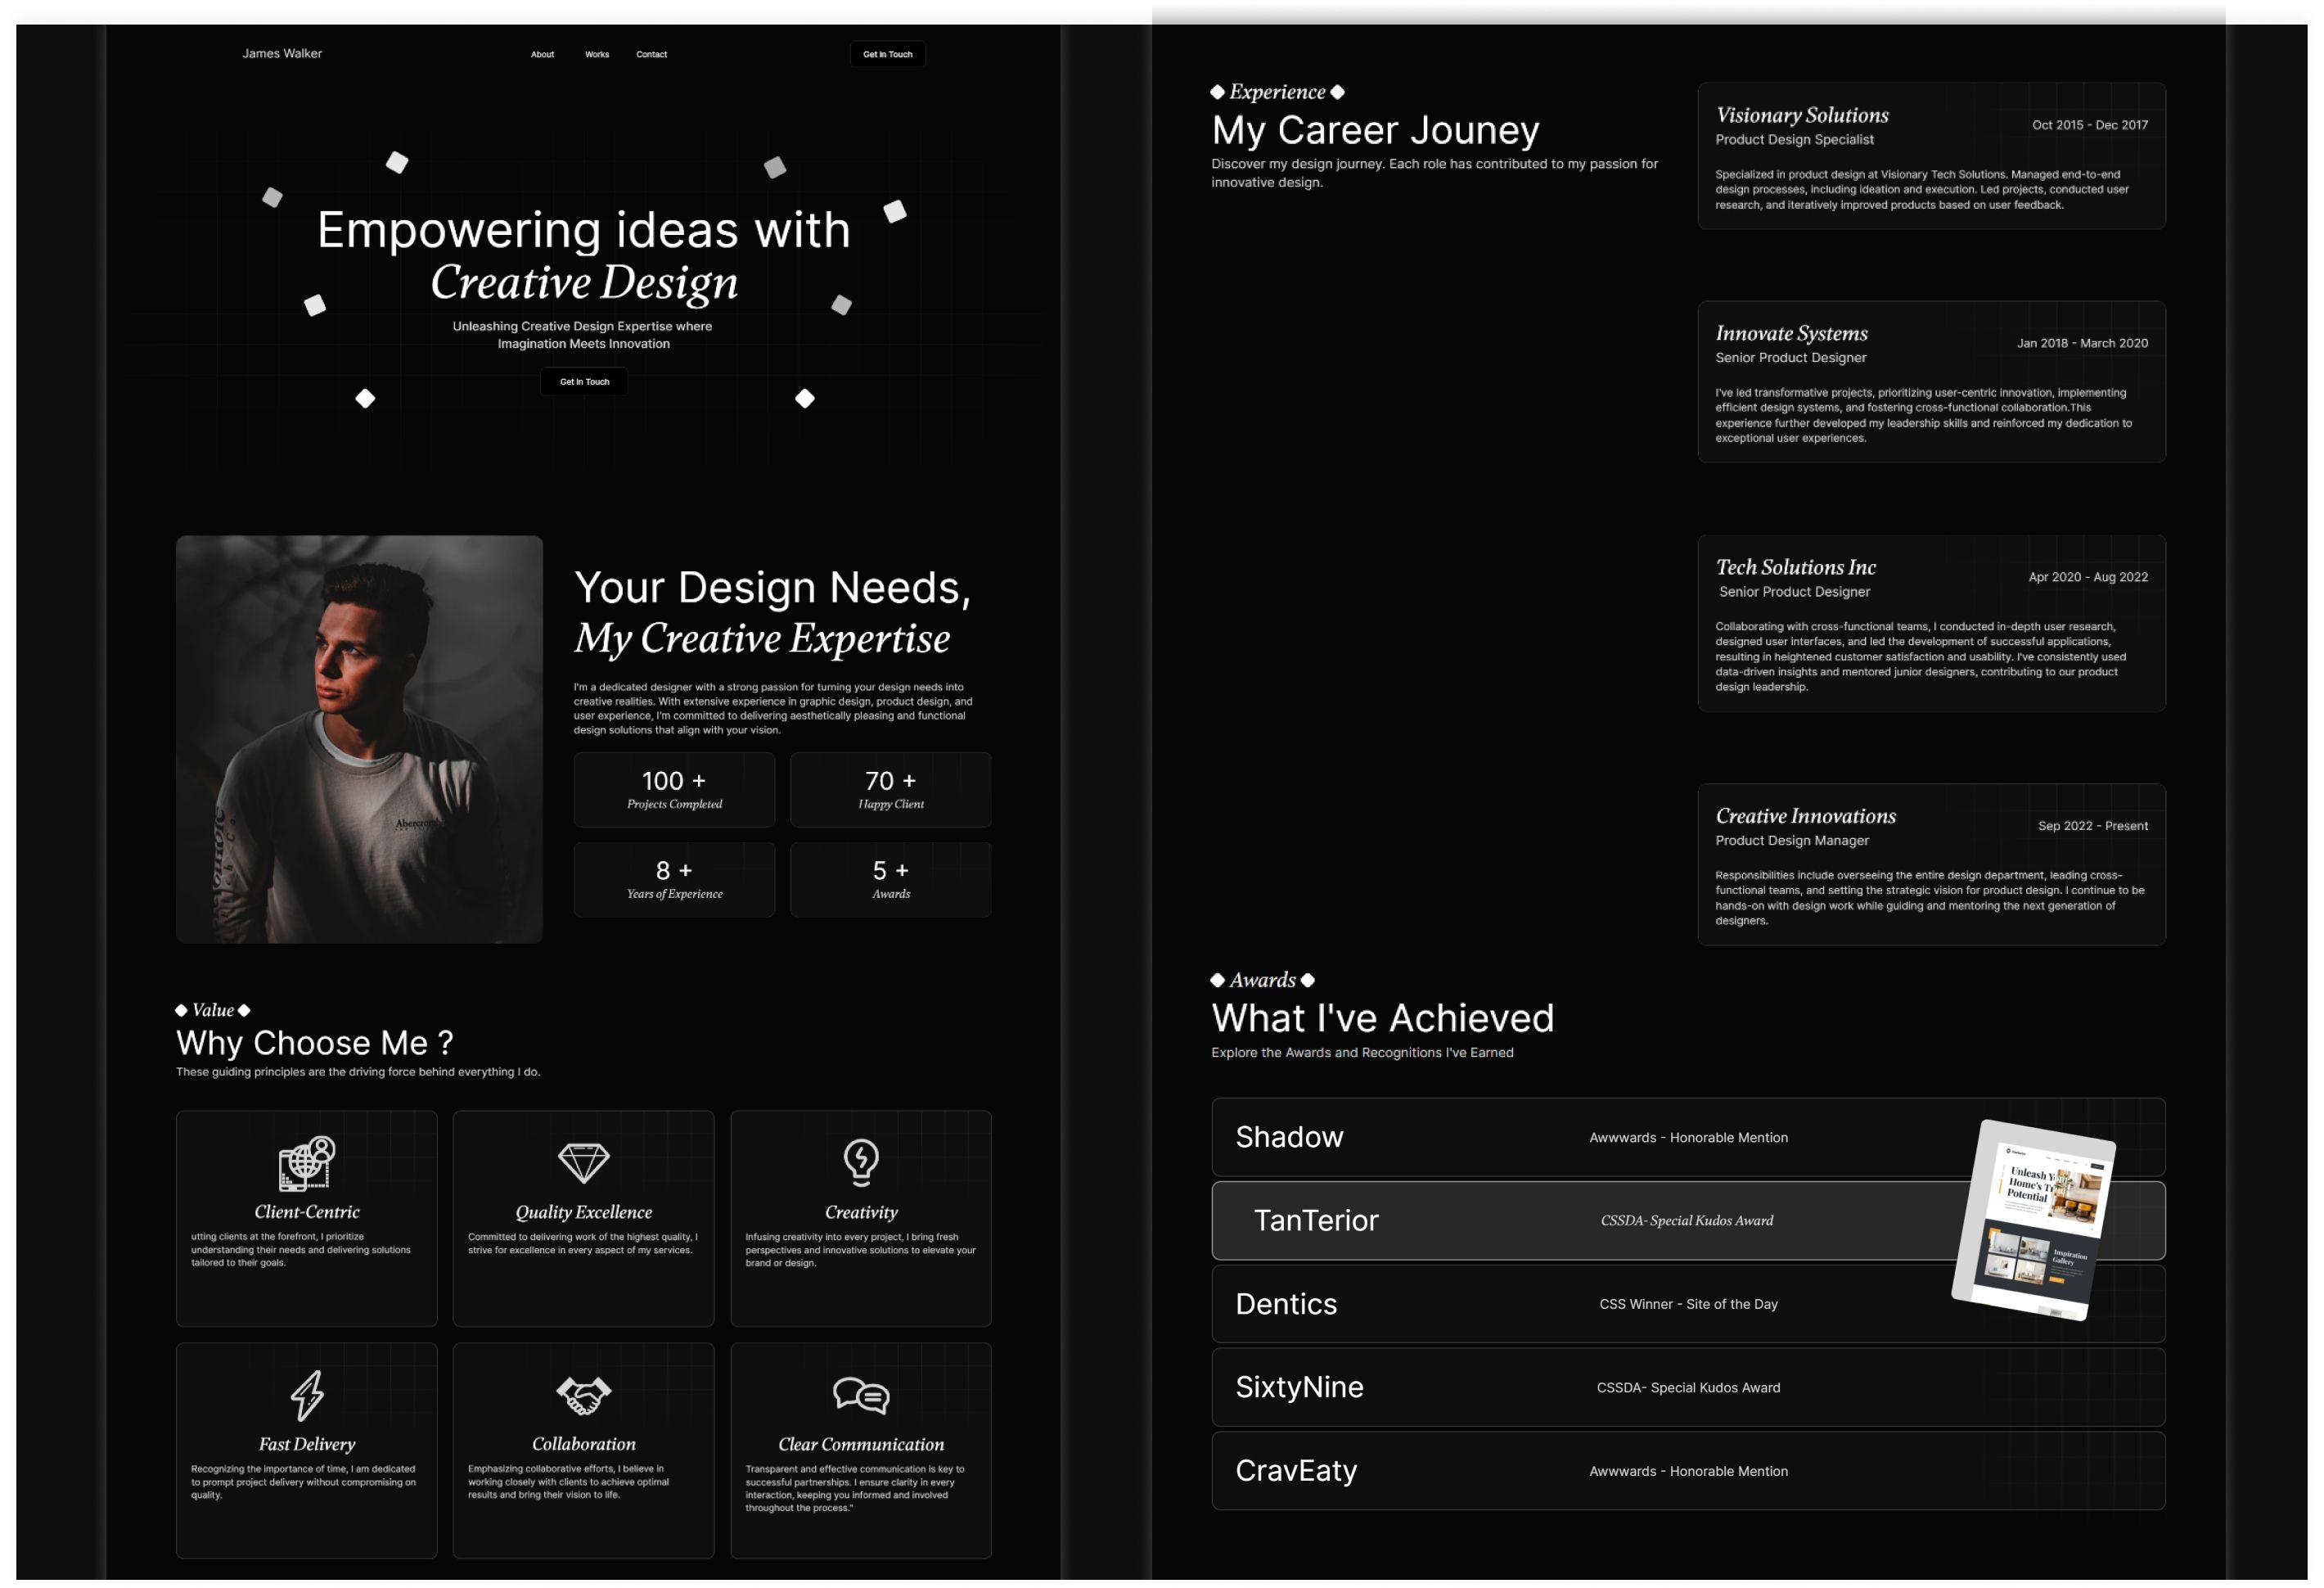Select the 8 + Years of Experience card
2324x1588 pixels.
(674, 879)
